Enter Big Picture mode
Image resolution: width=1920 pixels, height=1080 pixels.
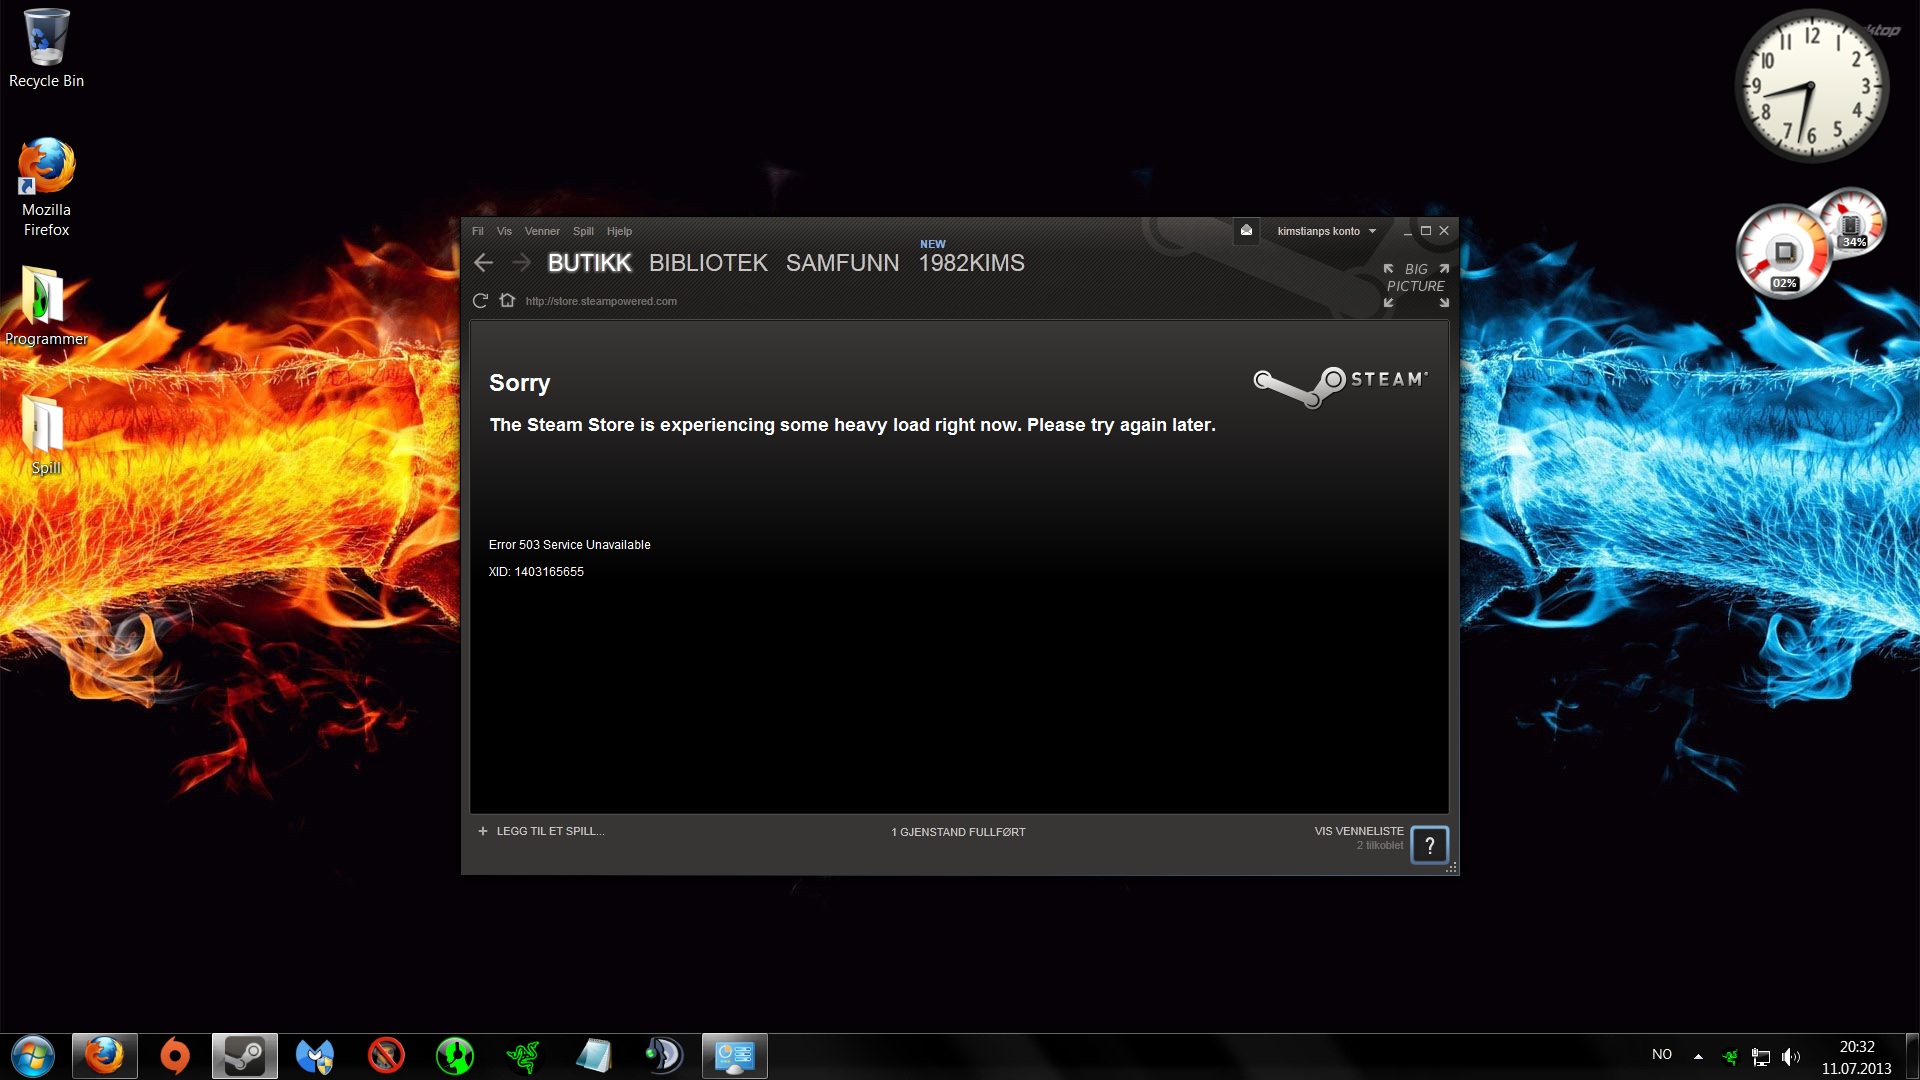[1416, 286]
